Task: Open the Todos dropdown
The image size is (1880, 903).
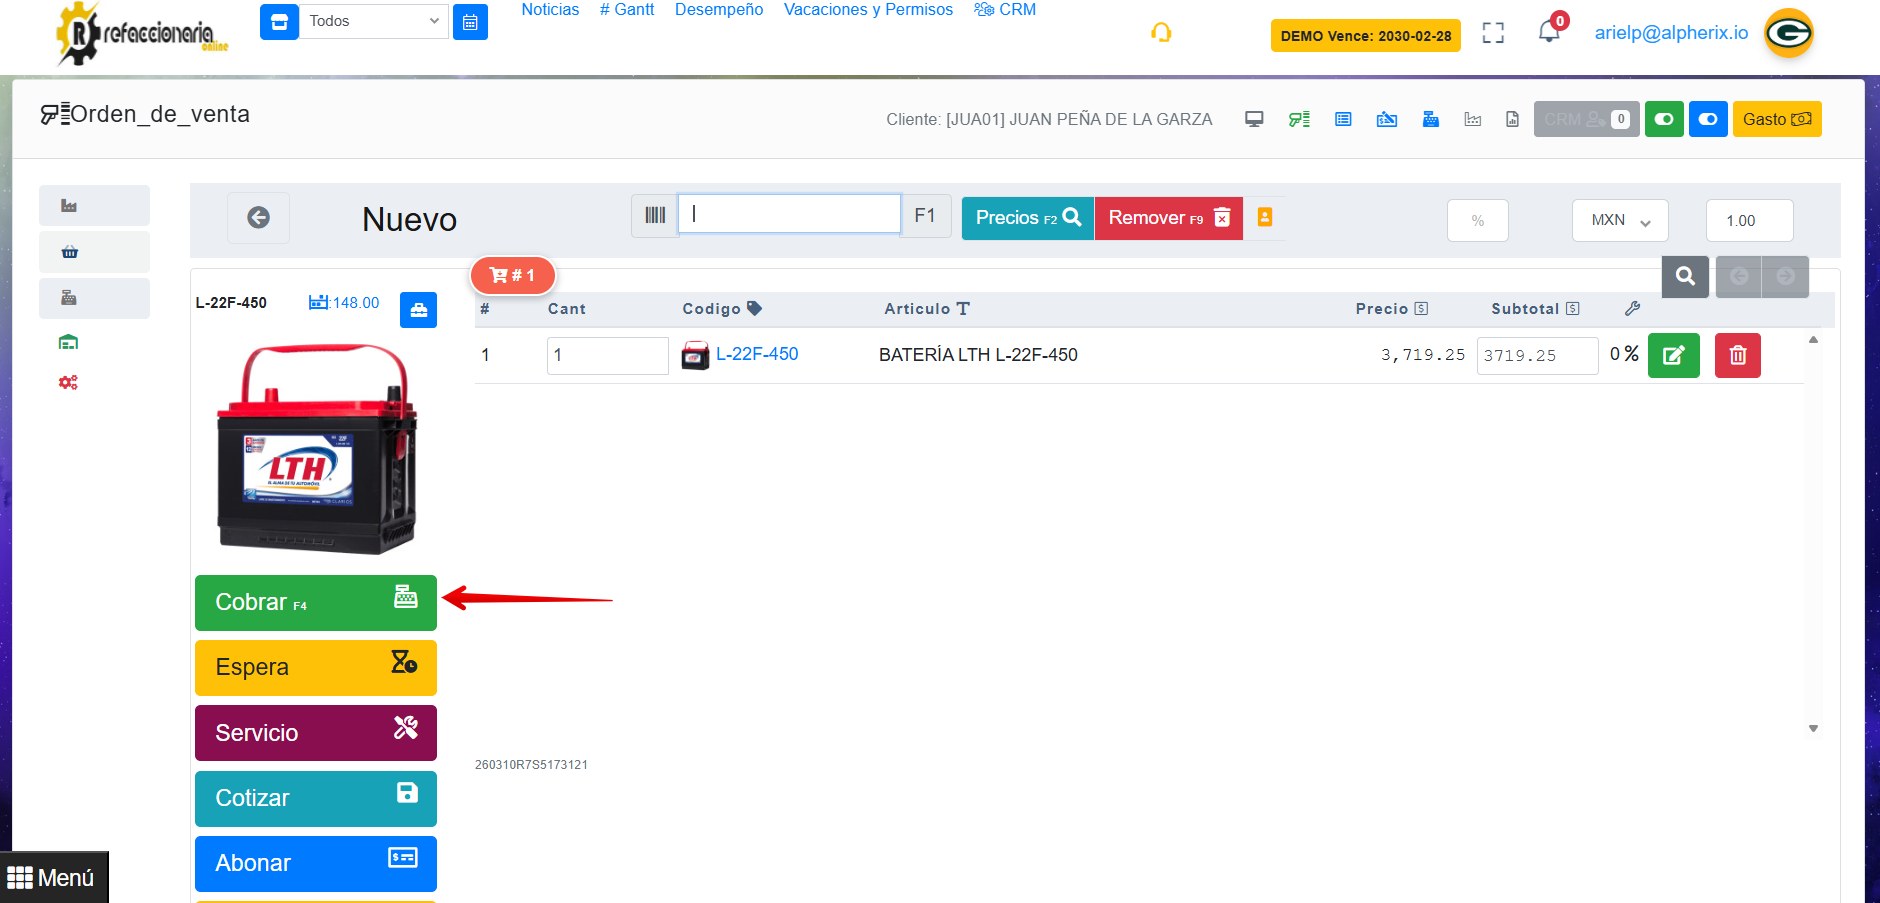Action: (374, 21)
